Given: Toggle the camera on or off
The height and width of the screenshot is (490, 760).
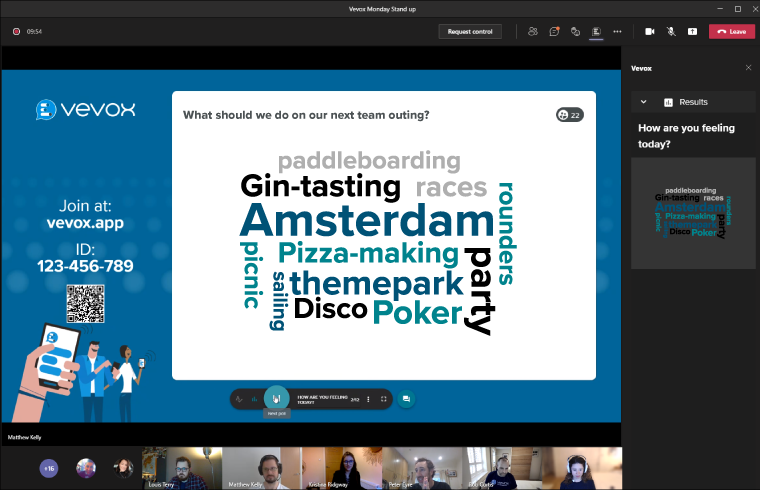Looking at the screenshot, I should (650, 31).
